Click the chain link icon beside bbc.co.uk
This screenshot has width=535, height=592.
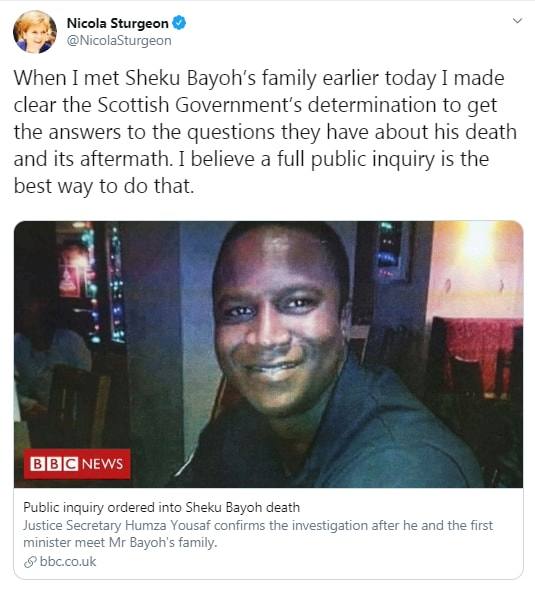point(30,562)
